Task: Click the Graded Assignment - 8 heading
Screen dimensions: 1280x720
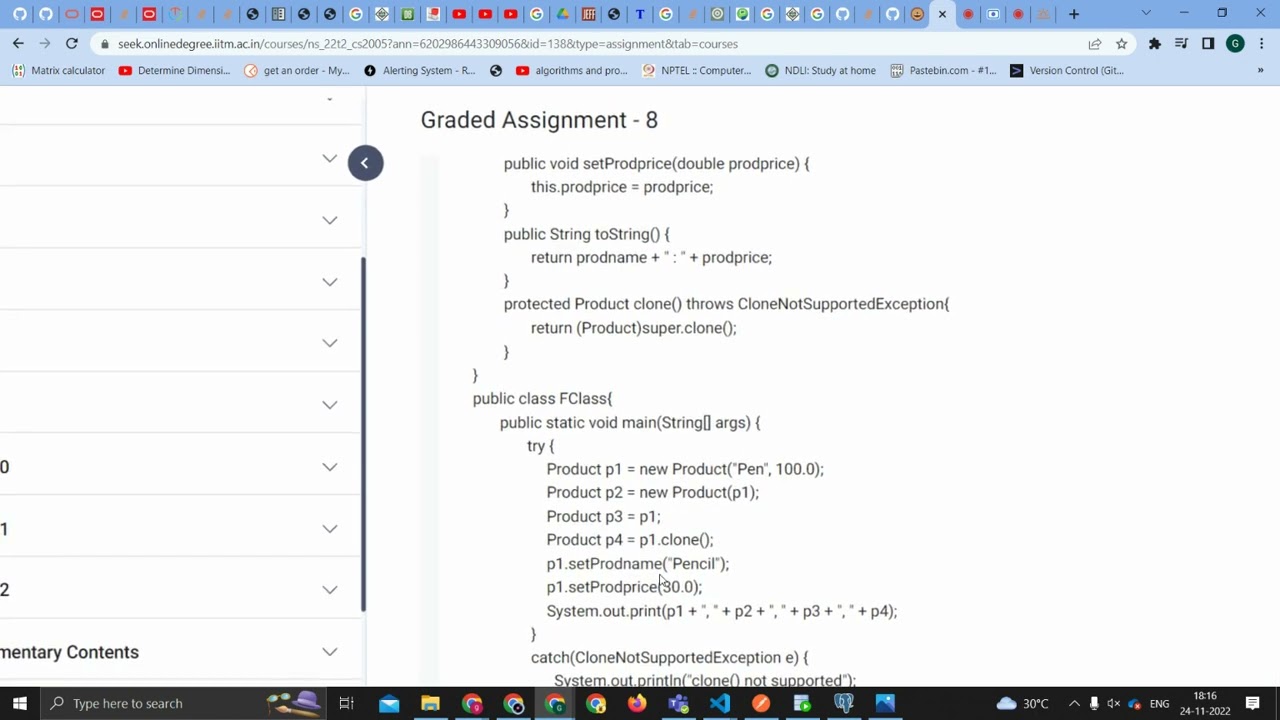Action: [x=539, y=120]
